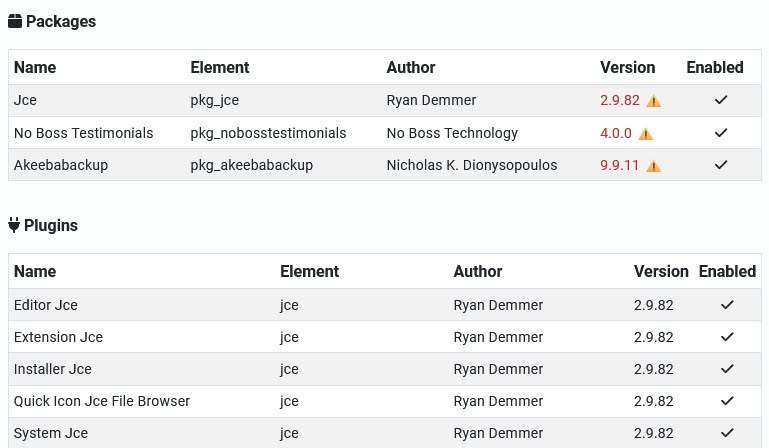Click enabled checkmark for Akeebabackup package
Image resolution: width=769 pixels, height=448 pixels.
coord(721,165)
